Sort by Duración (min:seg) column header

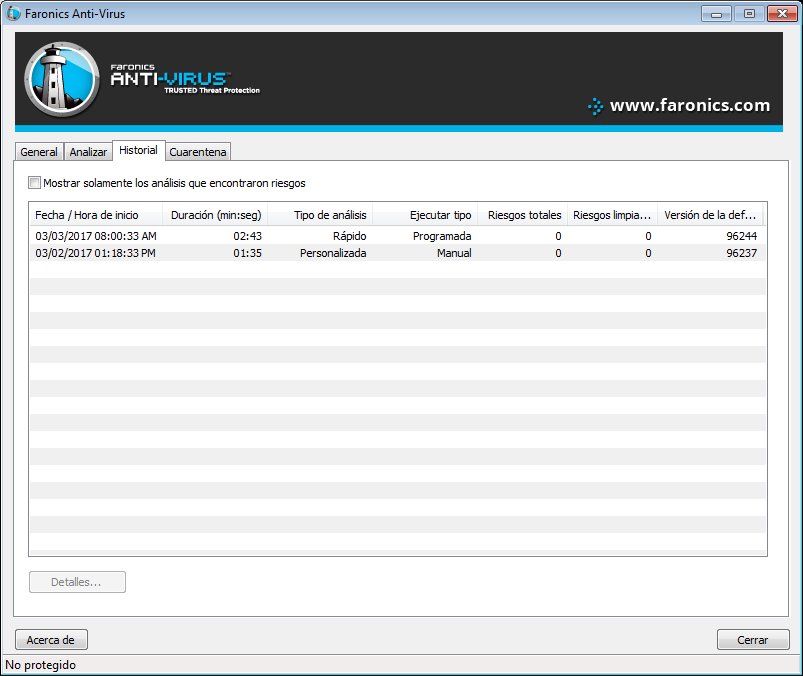pyautogui.click(x=215, y=215)
